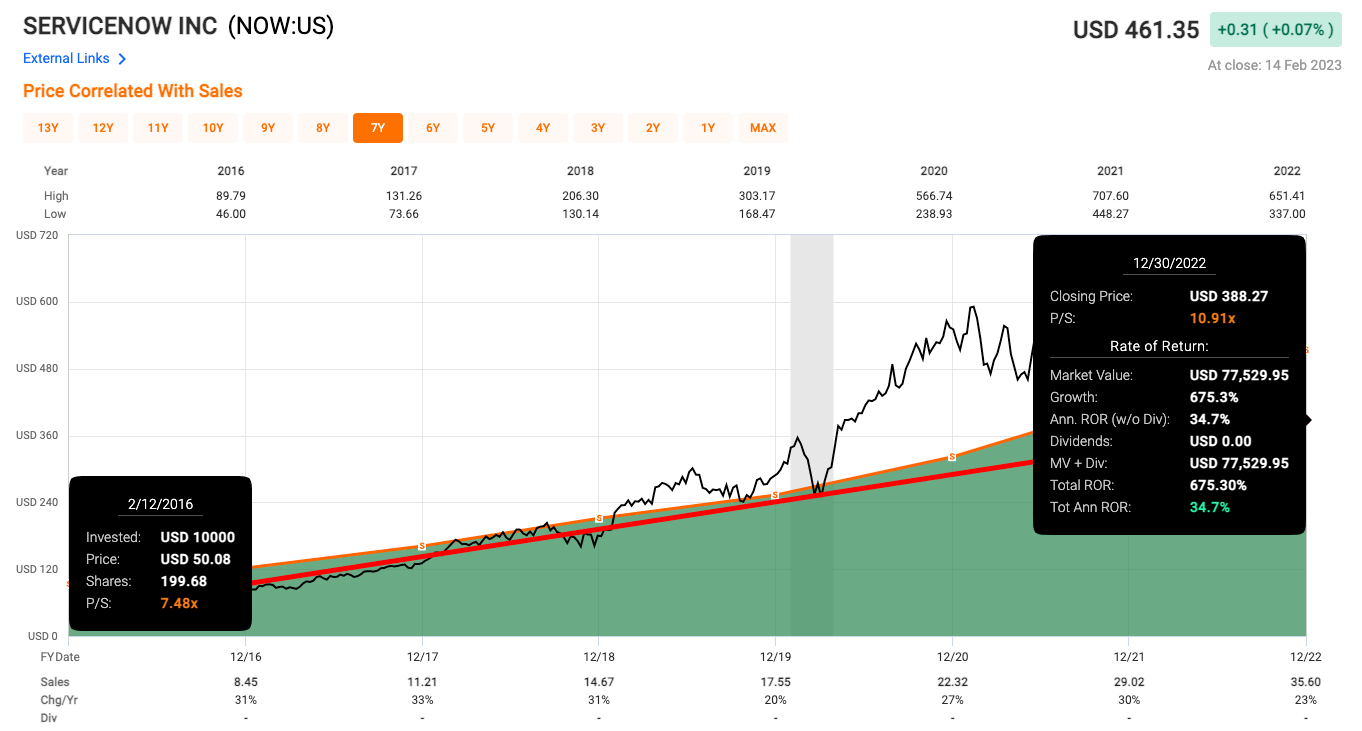Click the sales marker on the 12/18 gridline
Screen dimensions: 1362x731
tap(598, 518)
